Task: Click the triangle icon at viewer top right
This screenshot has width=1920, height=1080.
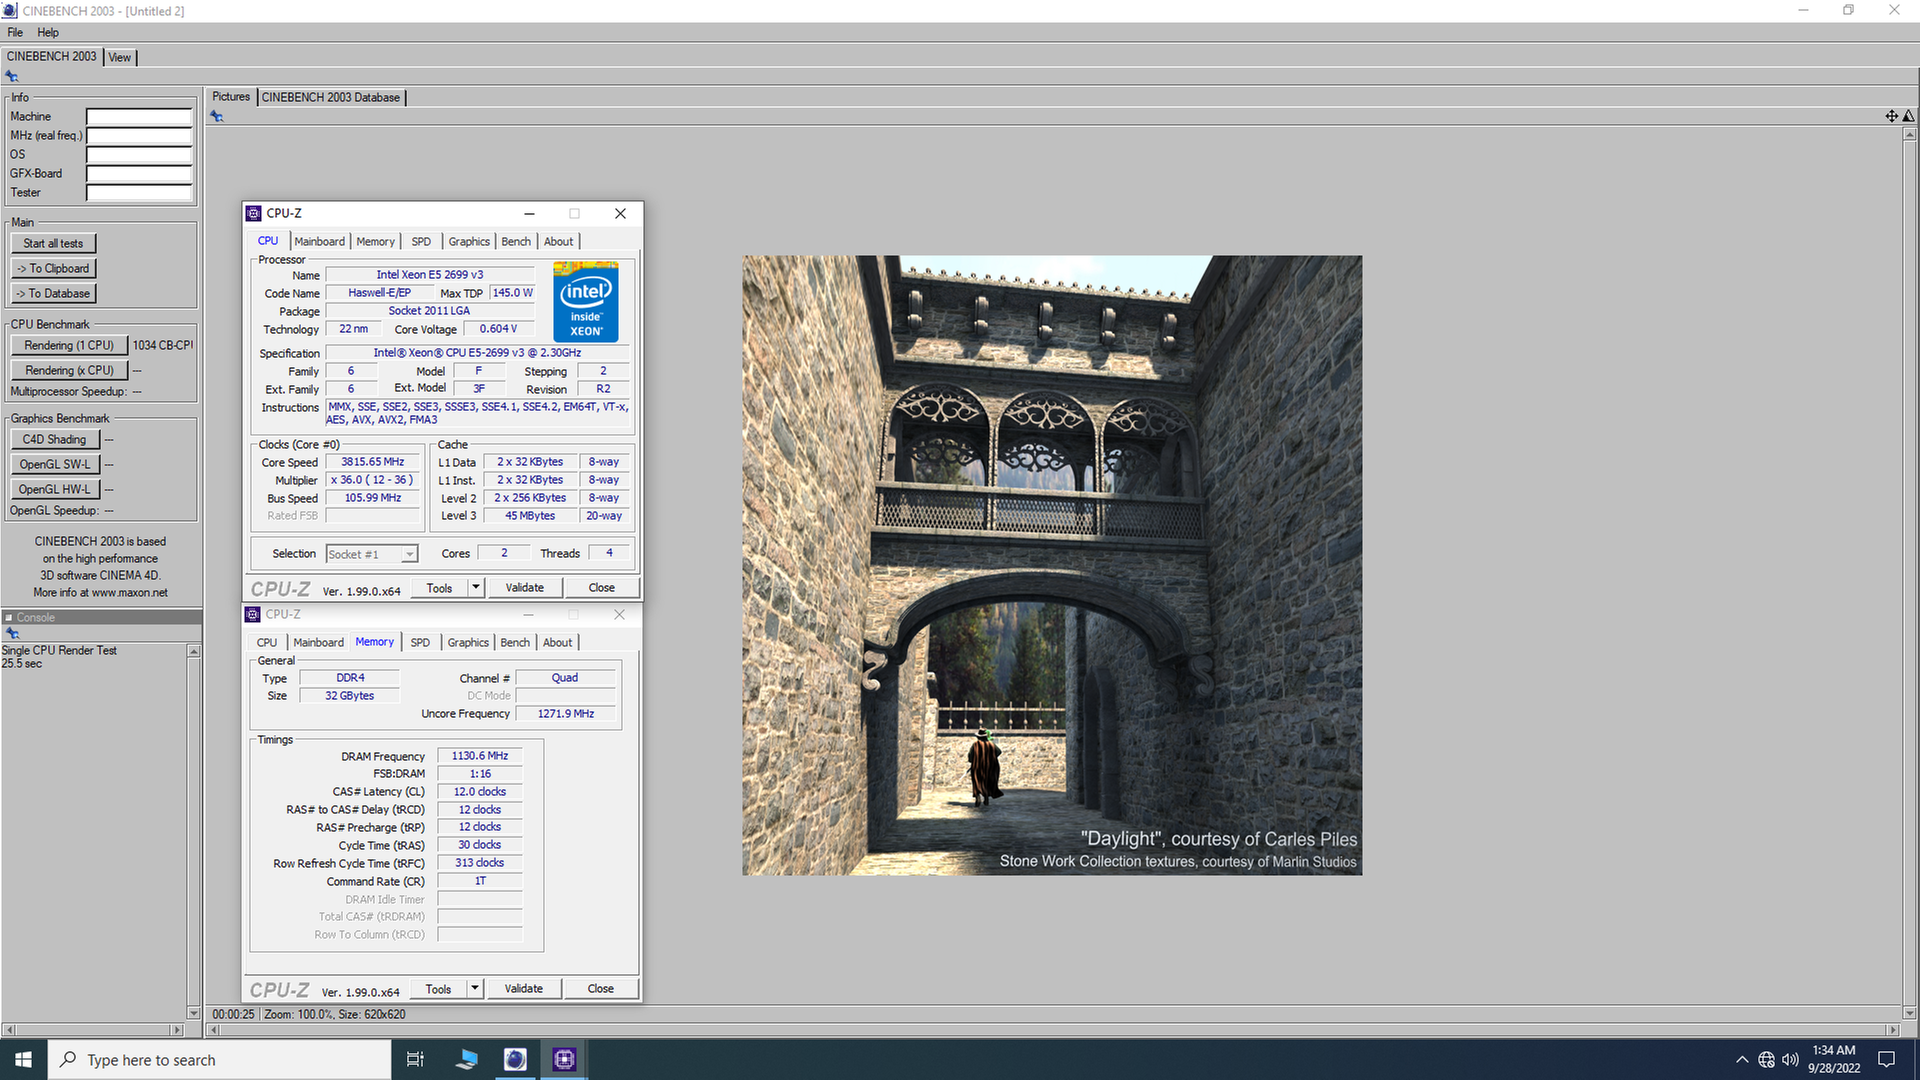Action: (1908, 116)
